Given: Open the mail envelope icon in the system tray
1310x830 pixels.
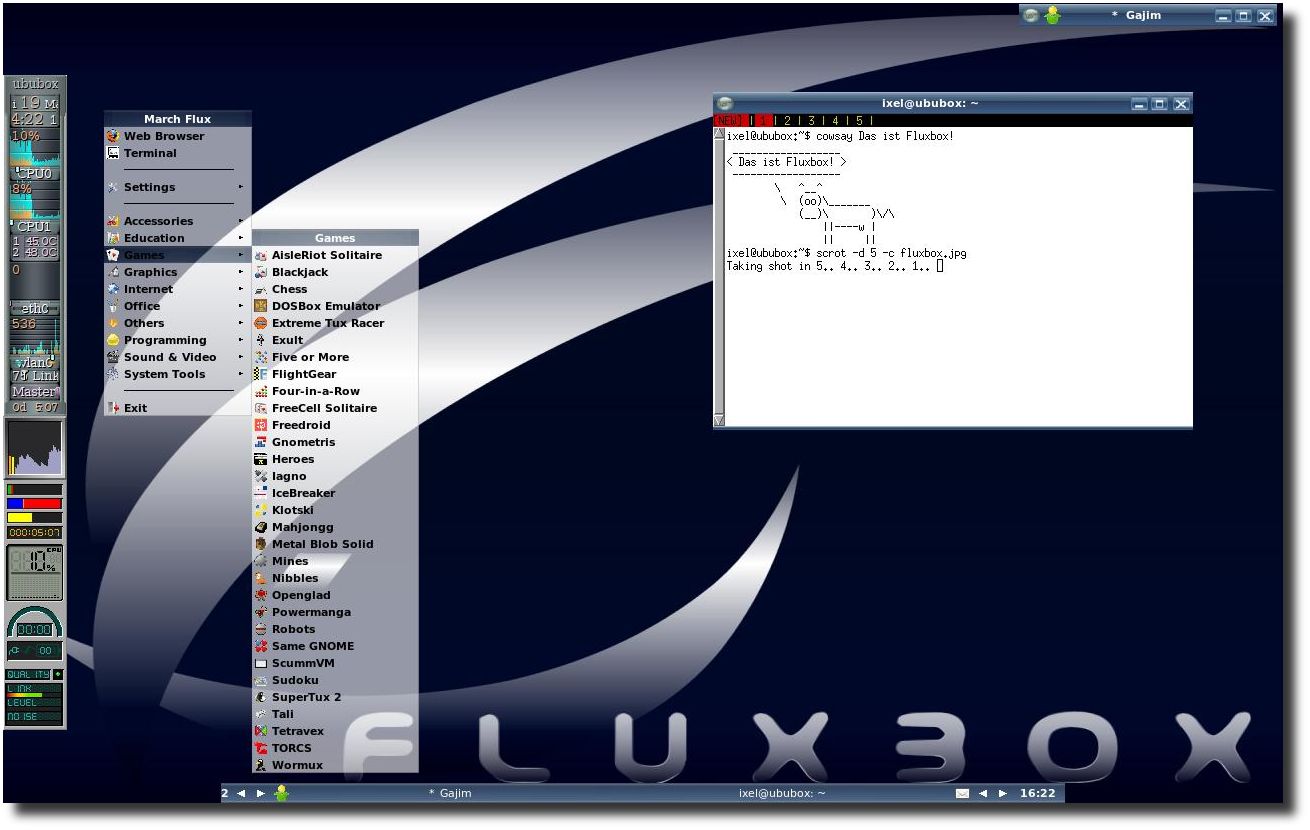Looking at the screenshot, I should (x=962, y=793).
